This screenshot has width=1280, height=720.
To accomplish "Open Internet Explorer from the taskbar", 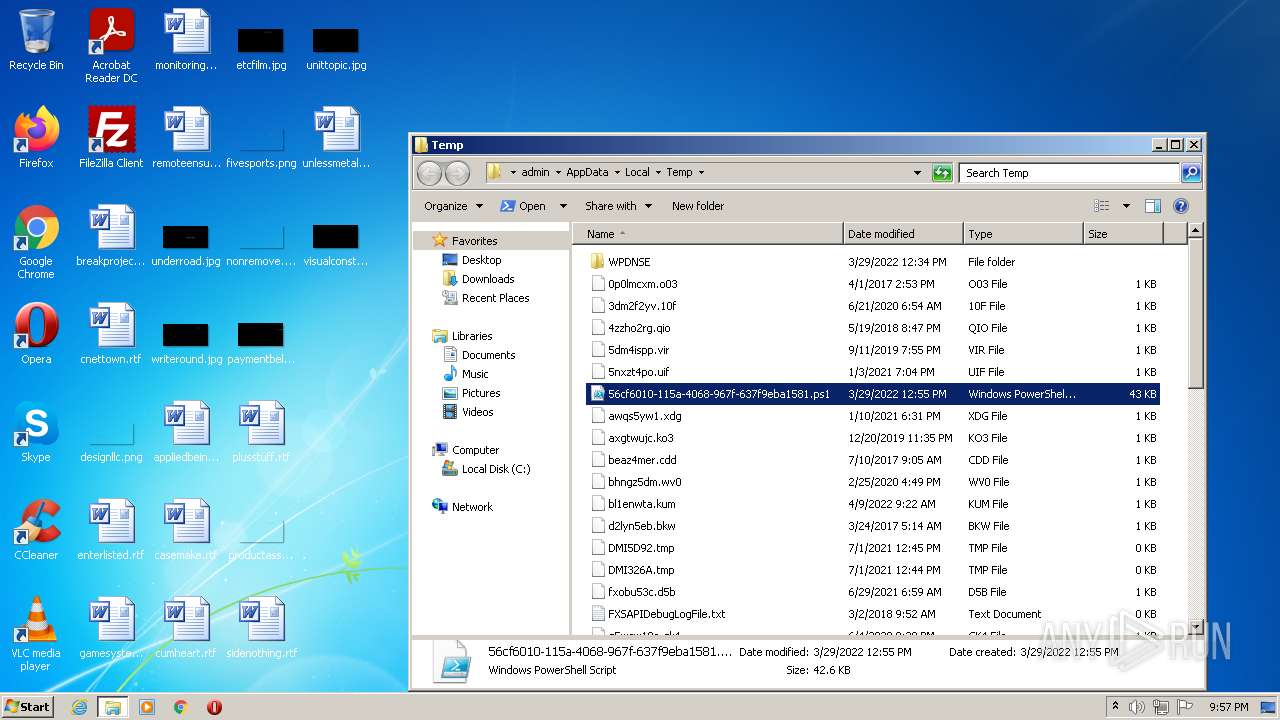I will click(x=79, y=707).
